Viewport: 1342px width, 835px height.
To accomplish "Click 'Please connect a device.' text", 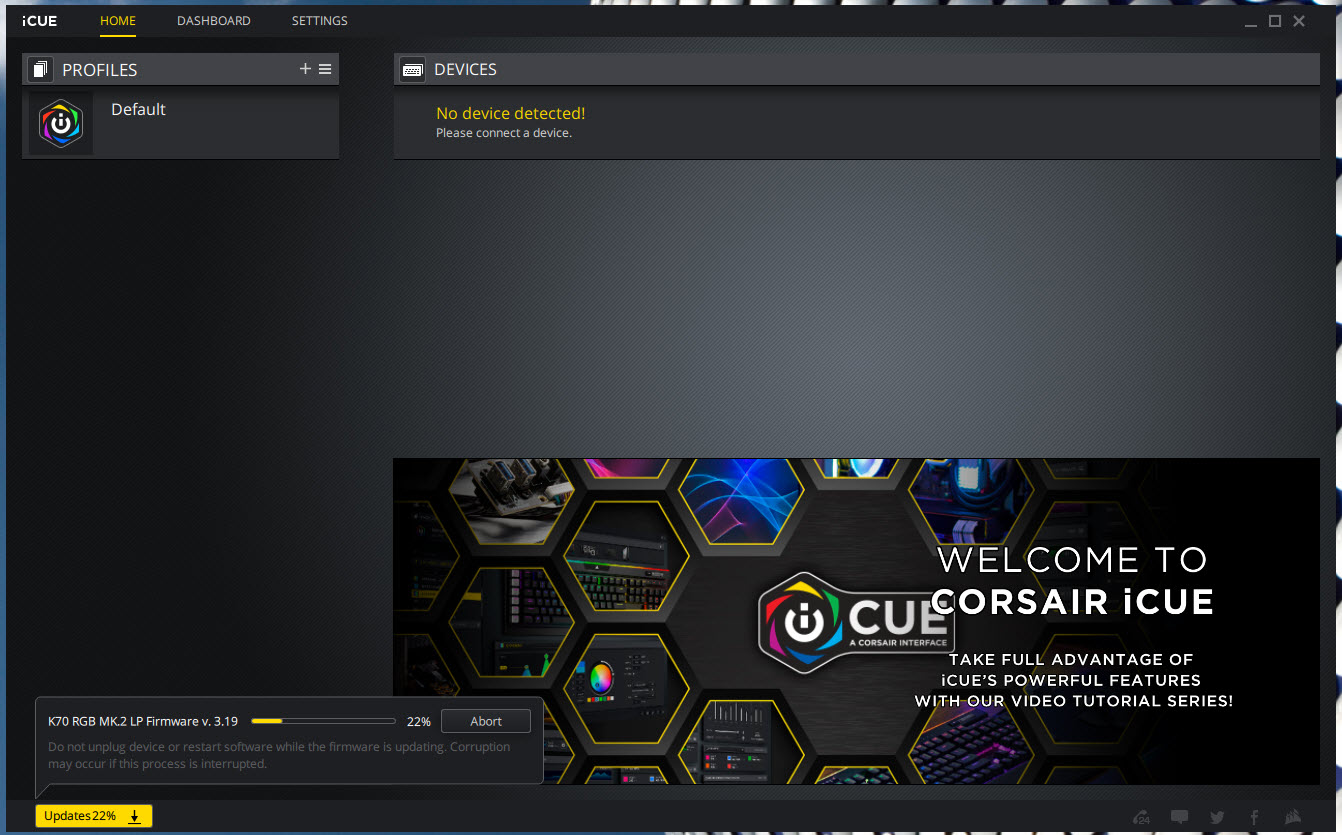I will coord(504,133).
